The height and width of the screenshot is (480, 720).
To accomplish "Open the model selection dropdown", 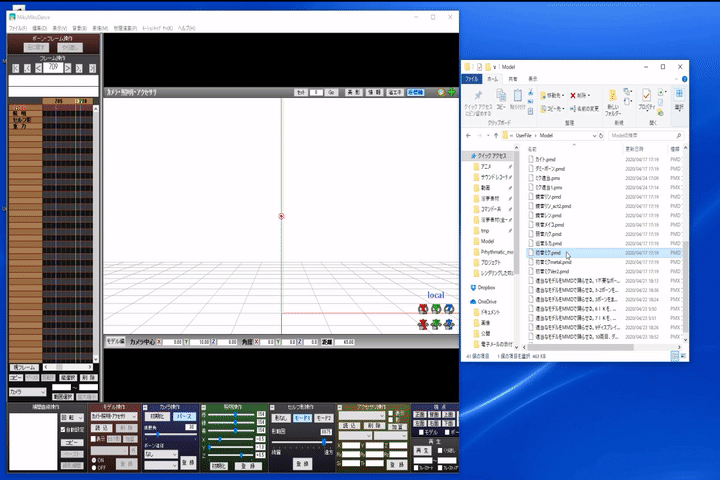I will (114, 416).
